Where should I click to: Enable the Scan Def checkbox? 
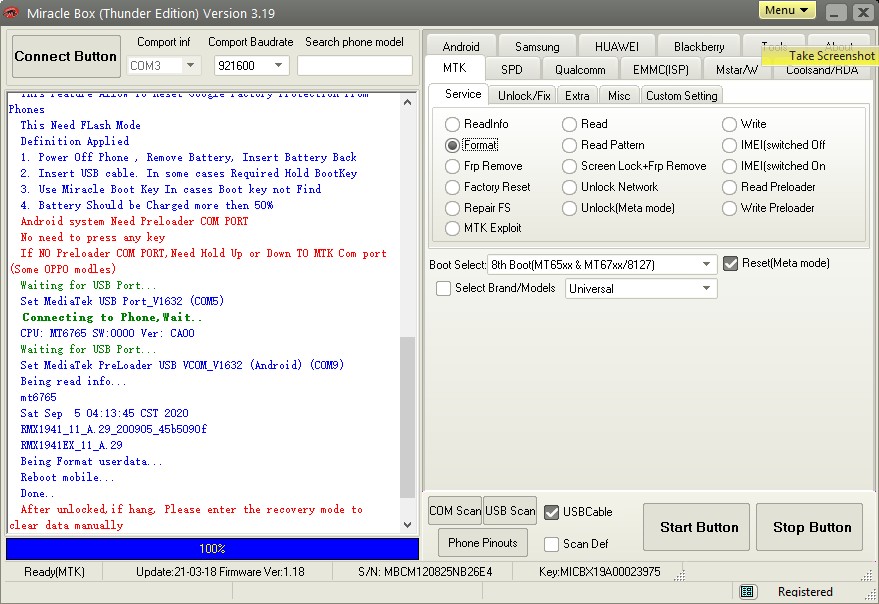click(552, 544)
